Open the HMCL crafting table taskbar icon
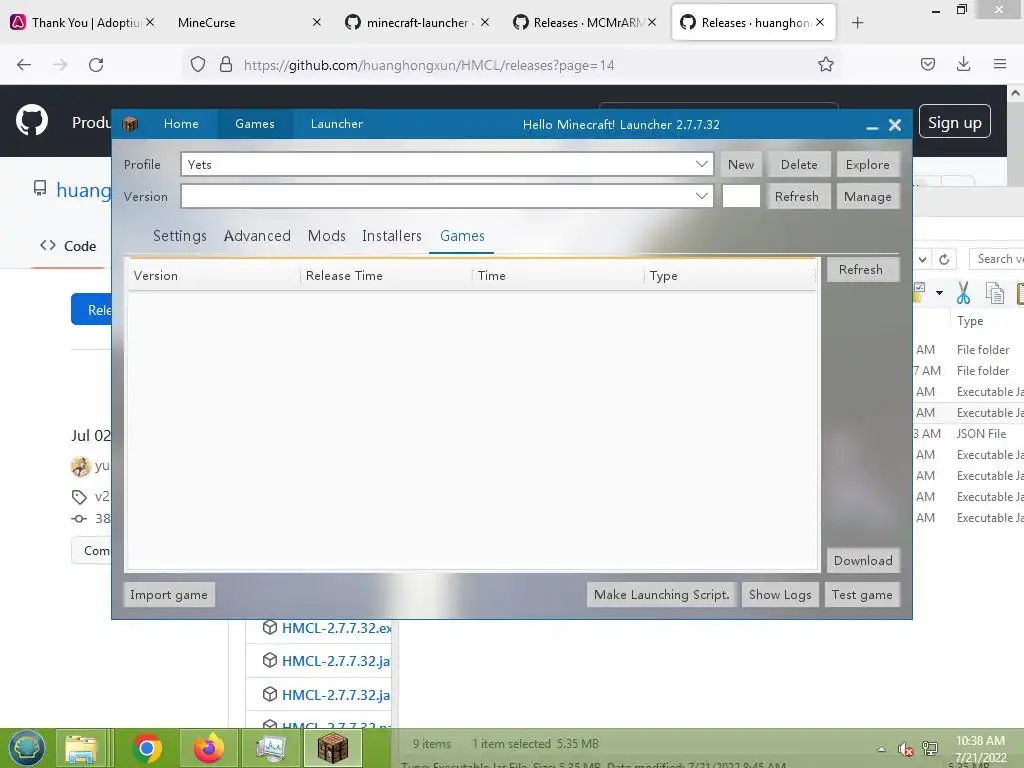The height and width of the screenshot is (768, 1024). pos(333,748)
